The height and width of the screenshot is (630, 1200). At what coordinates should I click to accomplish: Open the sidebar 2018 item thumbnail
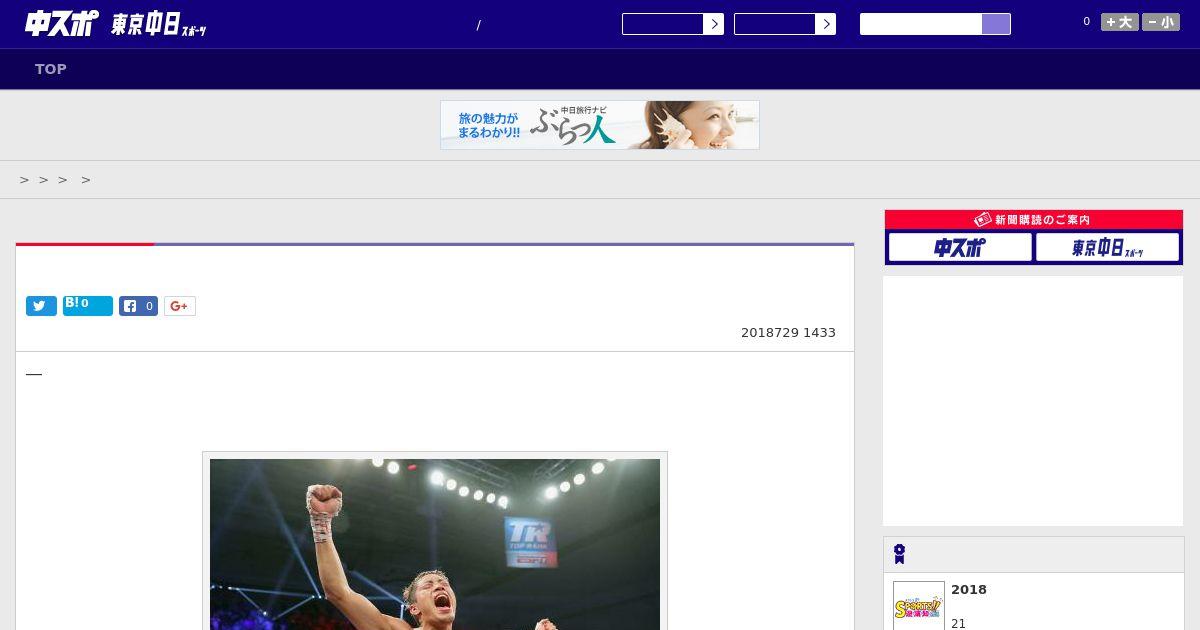(919, 606)
